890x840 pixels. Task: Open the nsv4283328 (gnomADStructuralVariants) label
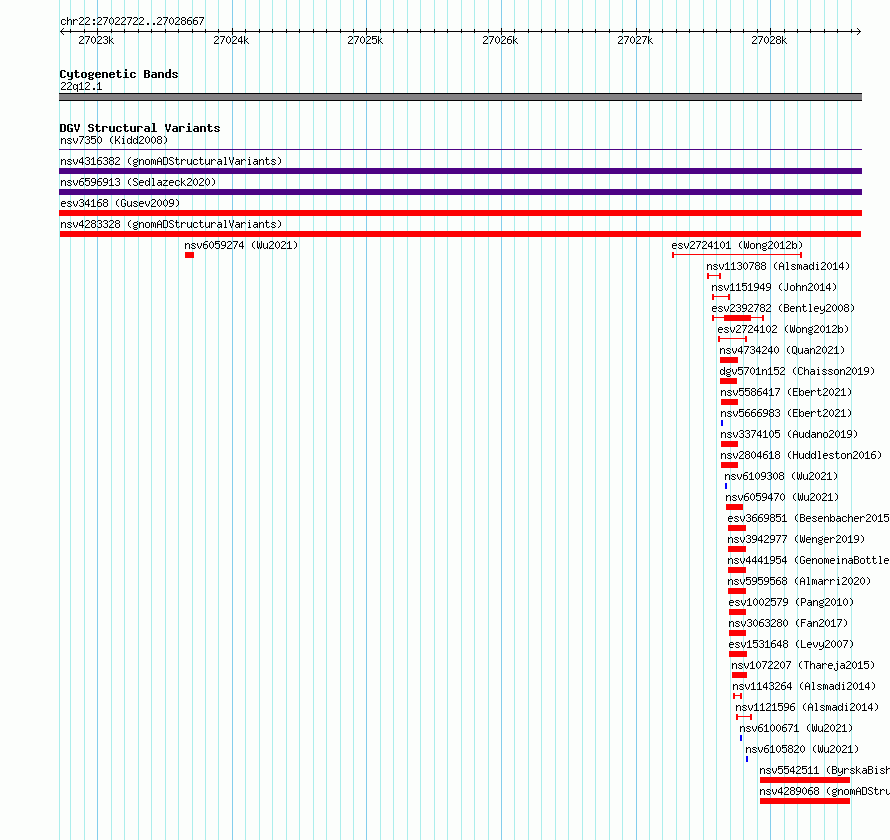click(x=171, y=224)
